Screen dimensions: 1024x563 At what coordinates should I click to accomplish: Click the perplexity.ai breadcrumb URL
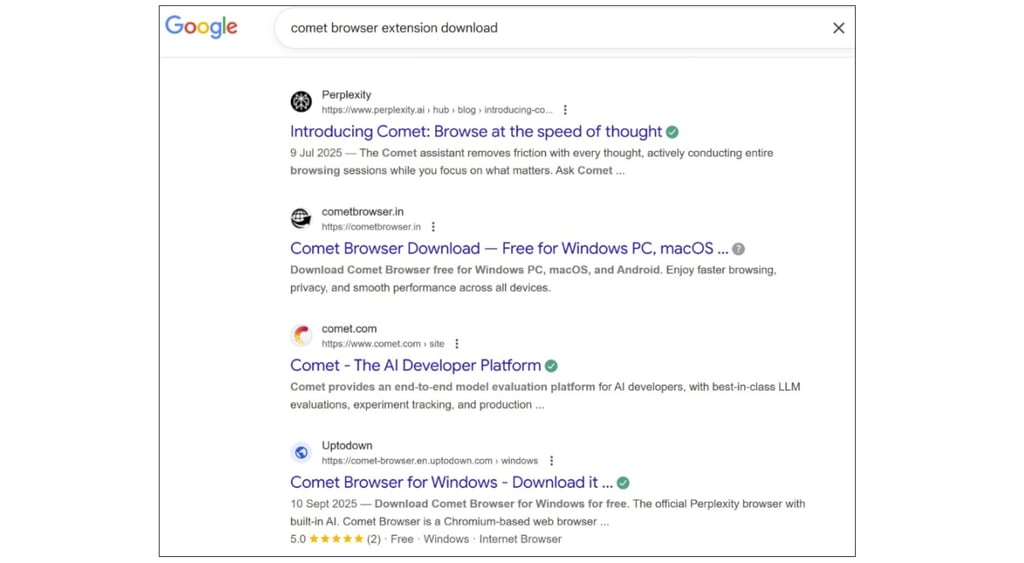coord(437,110)
